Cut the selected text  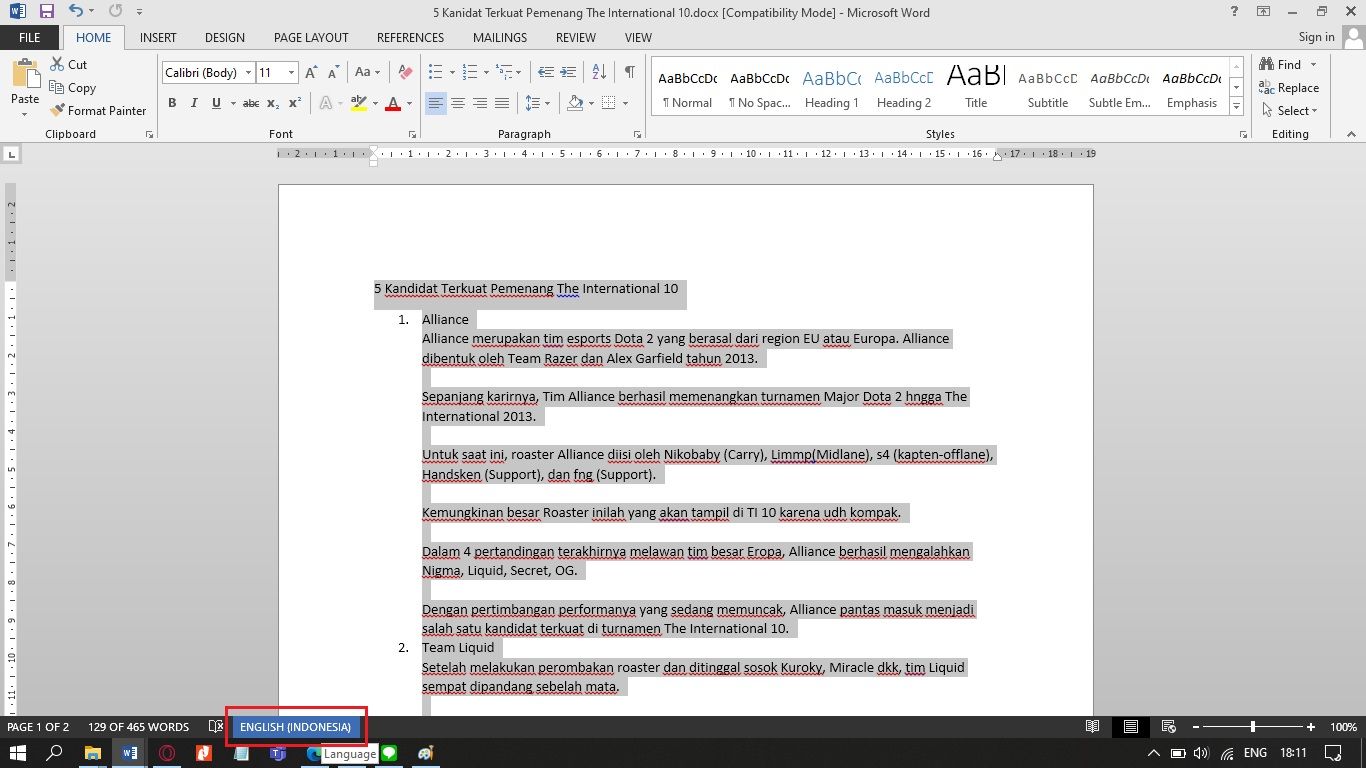point(68,65)
